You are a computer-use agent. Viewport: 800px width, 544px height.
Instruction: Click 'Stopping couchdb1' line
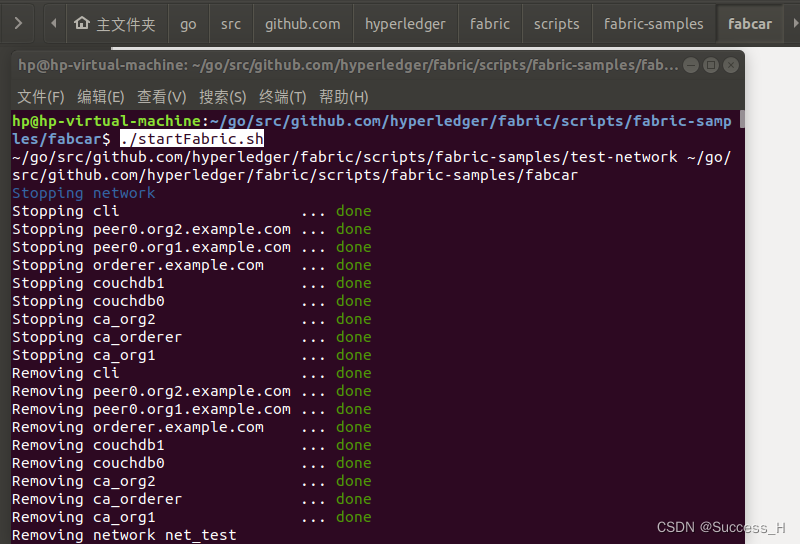tap(192, 283)
